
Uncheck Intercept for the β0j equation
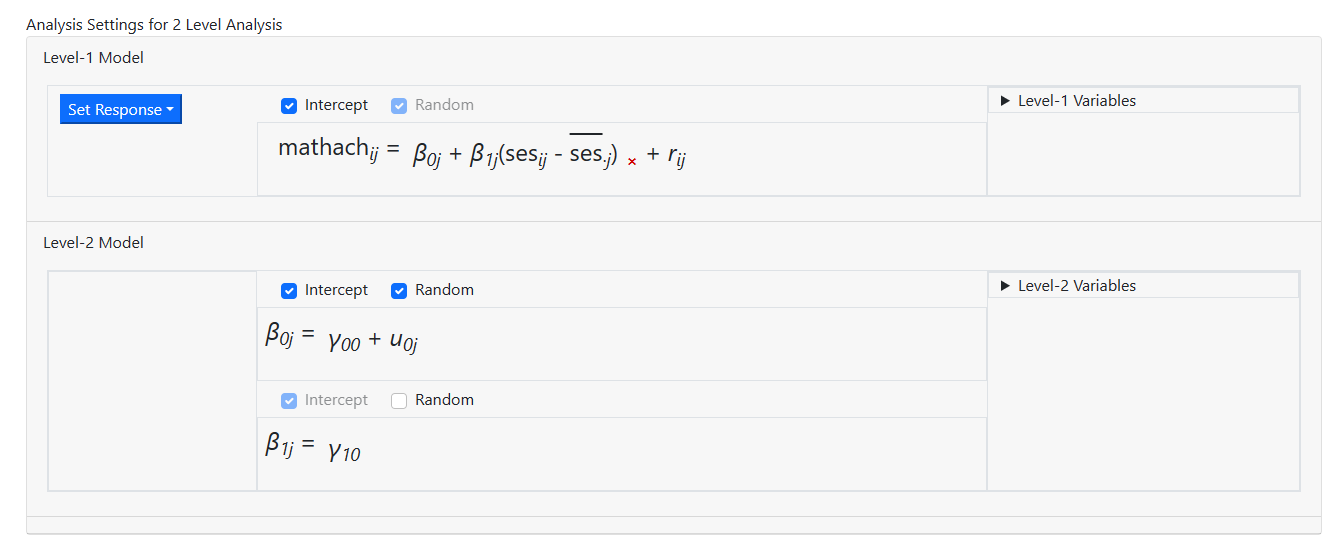(289, 290)
